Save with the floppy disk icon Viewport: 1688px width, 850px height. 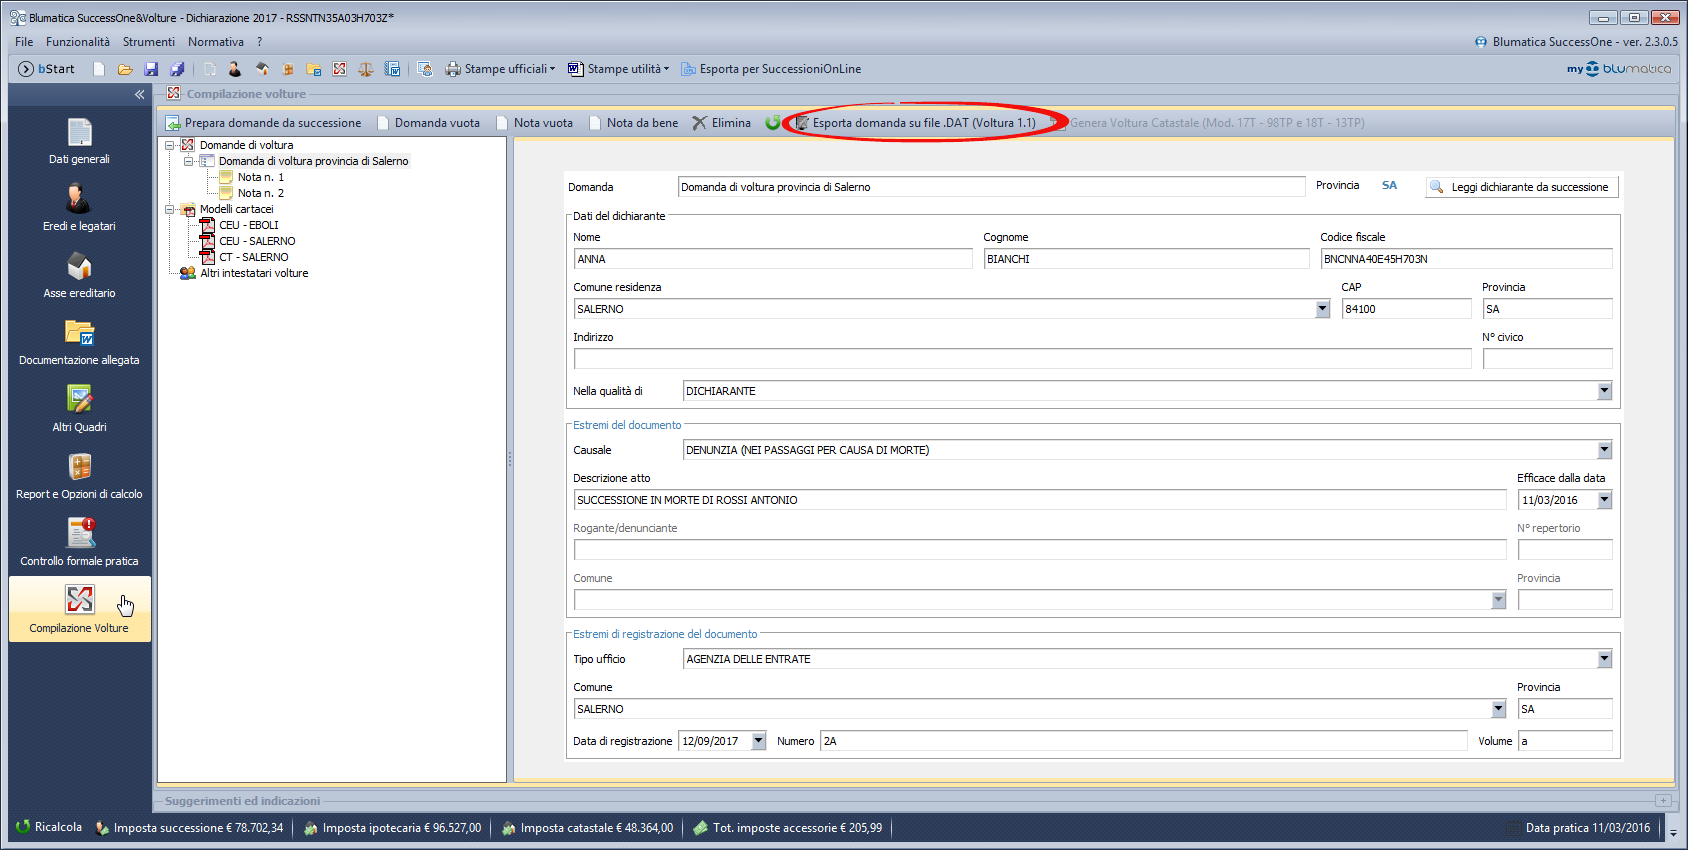(x=151, y=69)
